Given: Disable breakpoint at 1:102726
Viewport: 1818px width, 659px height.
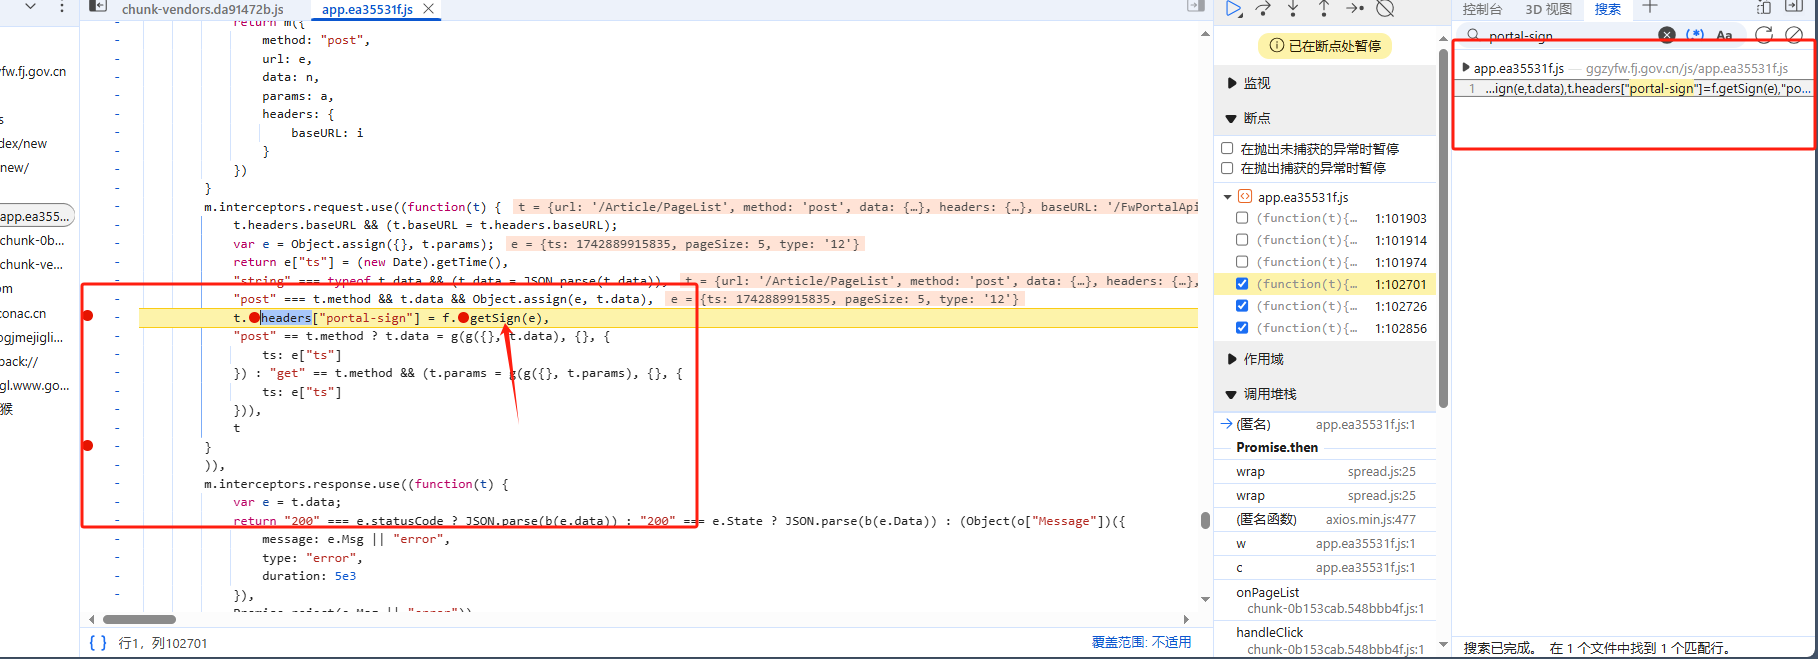Looking at the screenshot, I should [1242, 306].
